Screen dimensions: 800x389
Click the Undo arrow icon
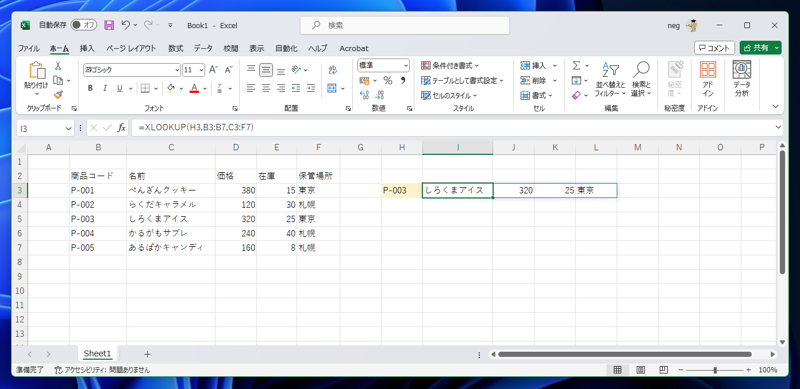click(126, 25)
